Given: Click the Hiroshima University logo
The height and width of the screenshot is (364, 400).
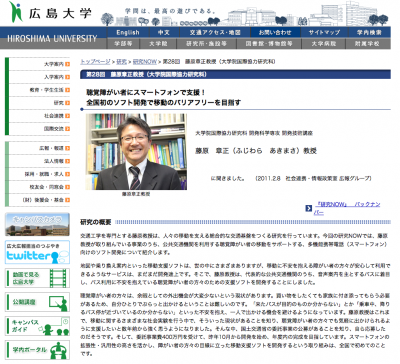Looking at the screenshot, I should (x=50, y=12).
